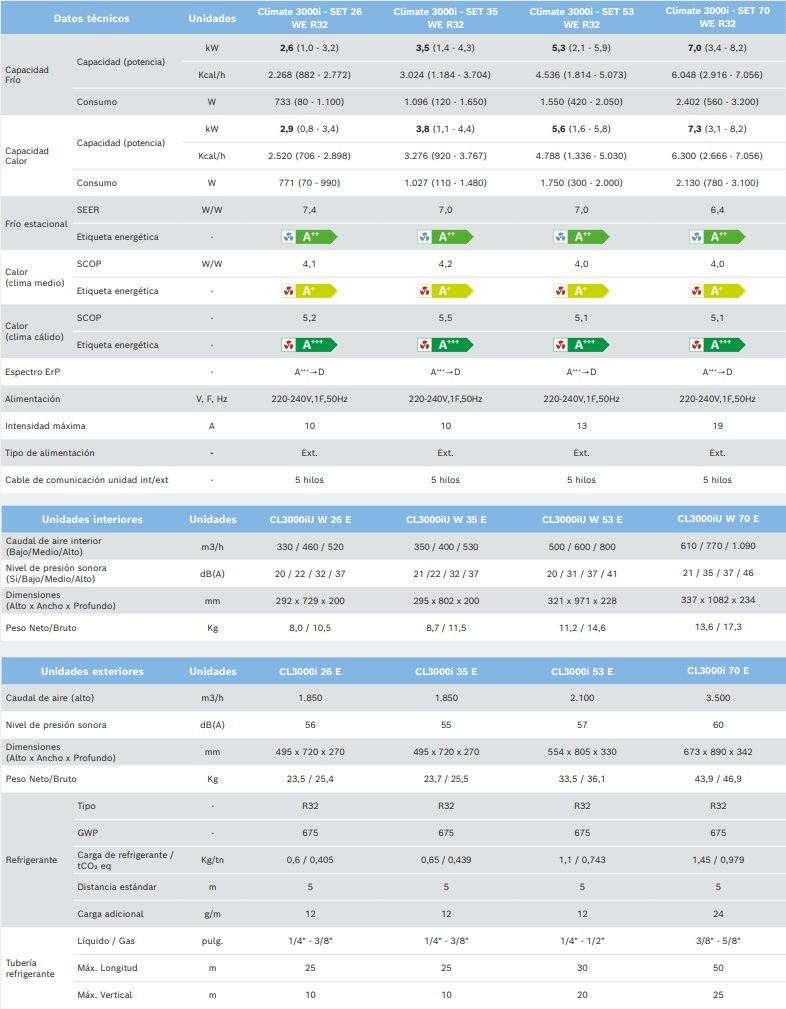
Task: Select the 'CL3000i 53 E' header
Action: pos(582,671)
